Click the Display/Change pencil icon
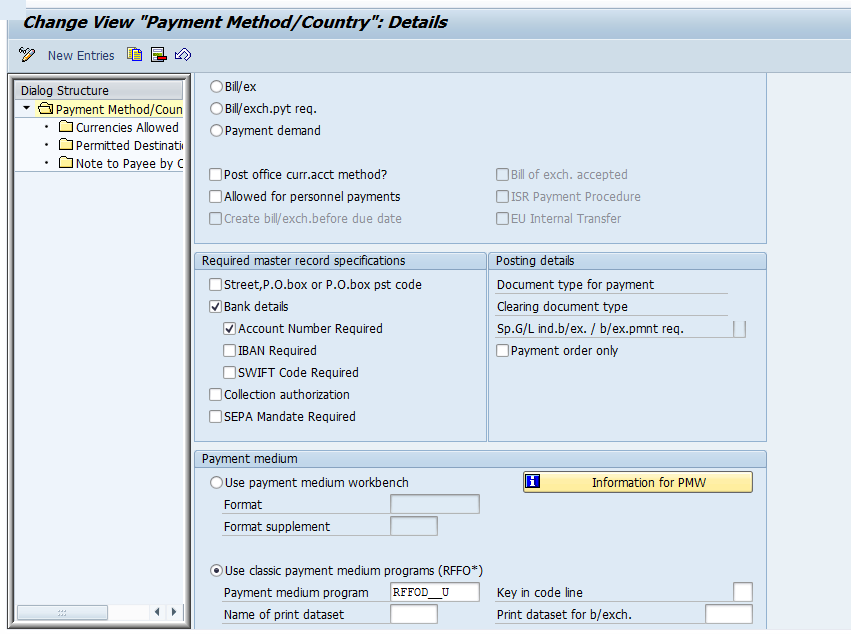Screen dimensions: 851x634 pyautogui.click(x=27, y=54)
